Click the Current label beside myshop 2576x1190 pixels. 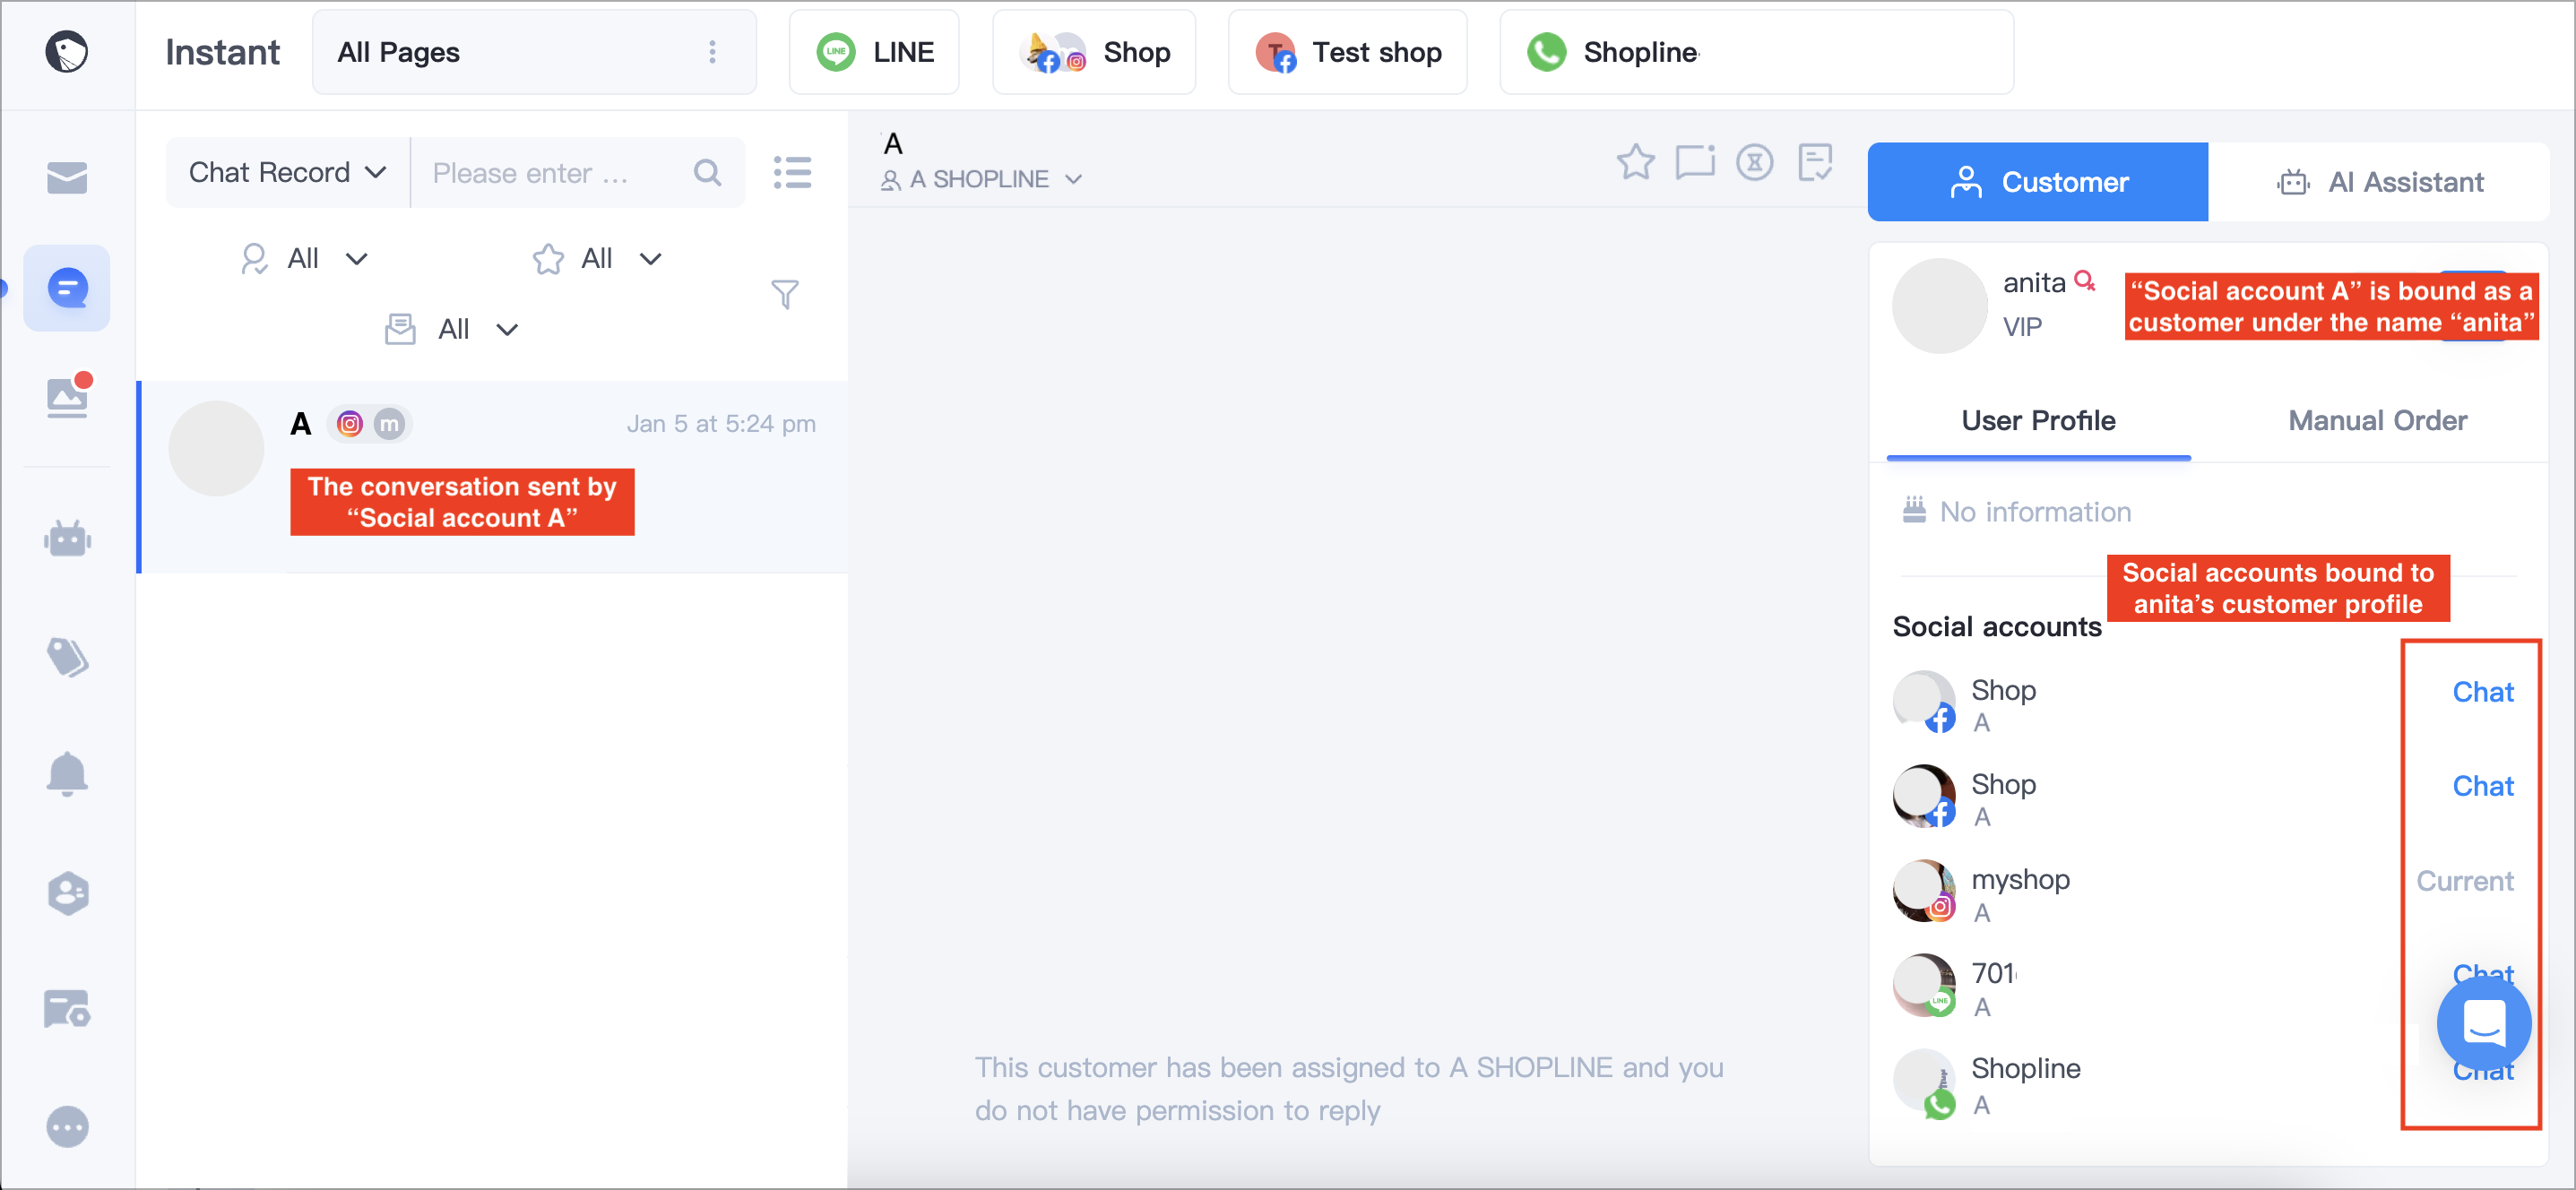pyautogui.click(x=2464, y=881)
